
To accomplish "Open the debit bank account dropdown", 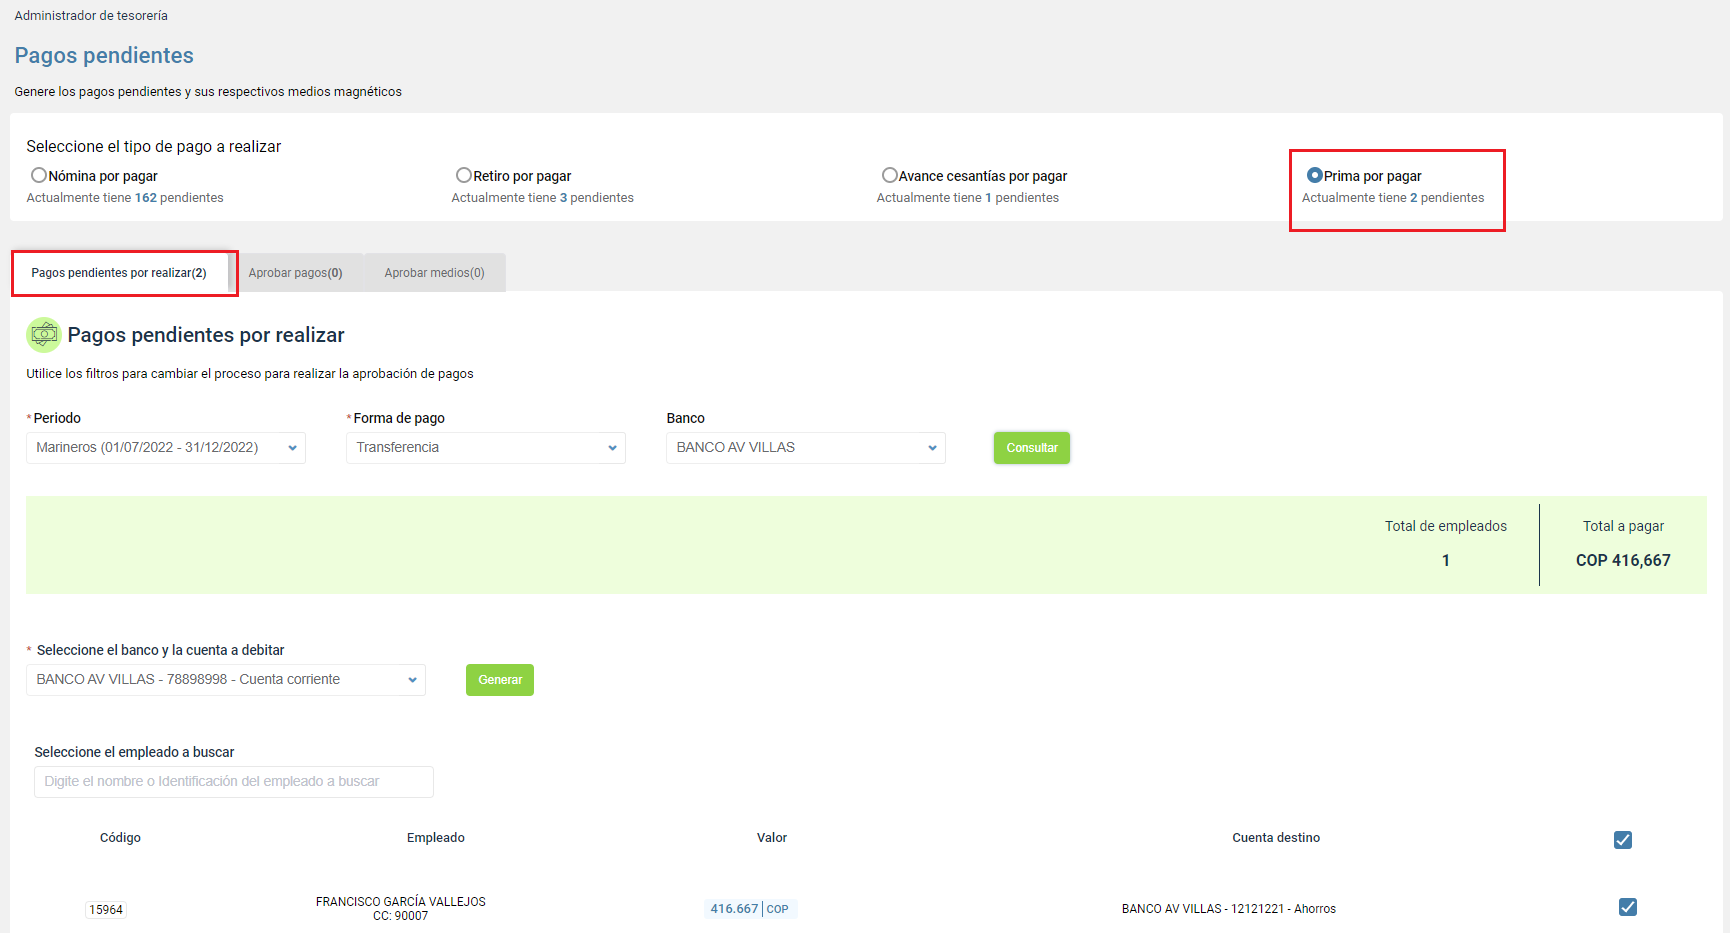I will [226, 680].
